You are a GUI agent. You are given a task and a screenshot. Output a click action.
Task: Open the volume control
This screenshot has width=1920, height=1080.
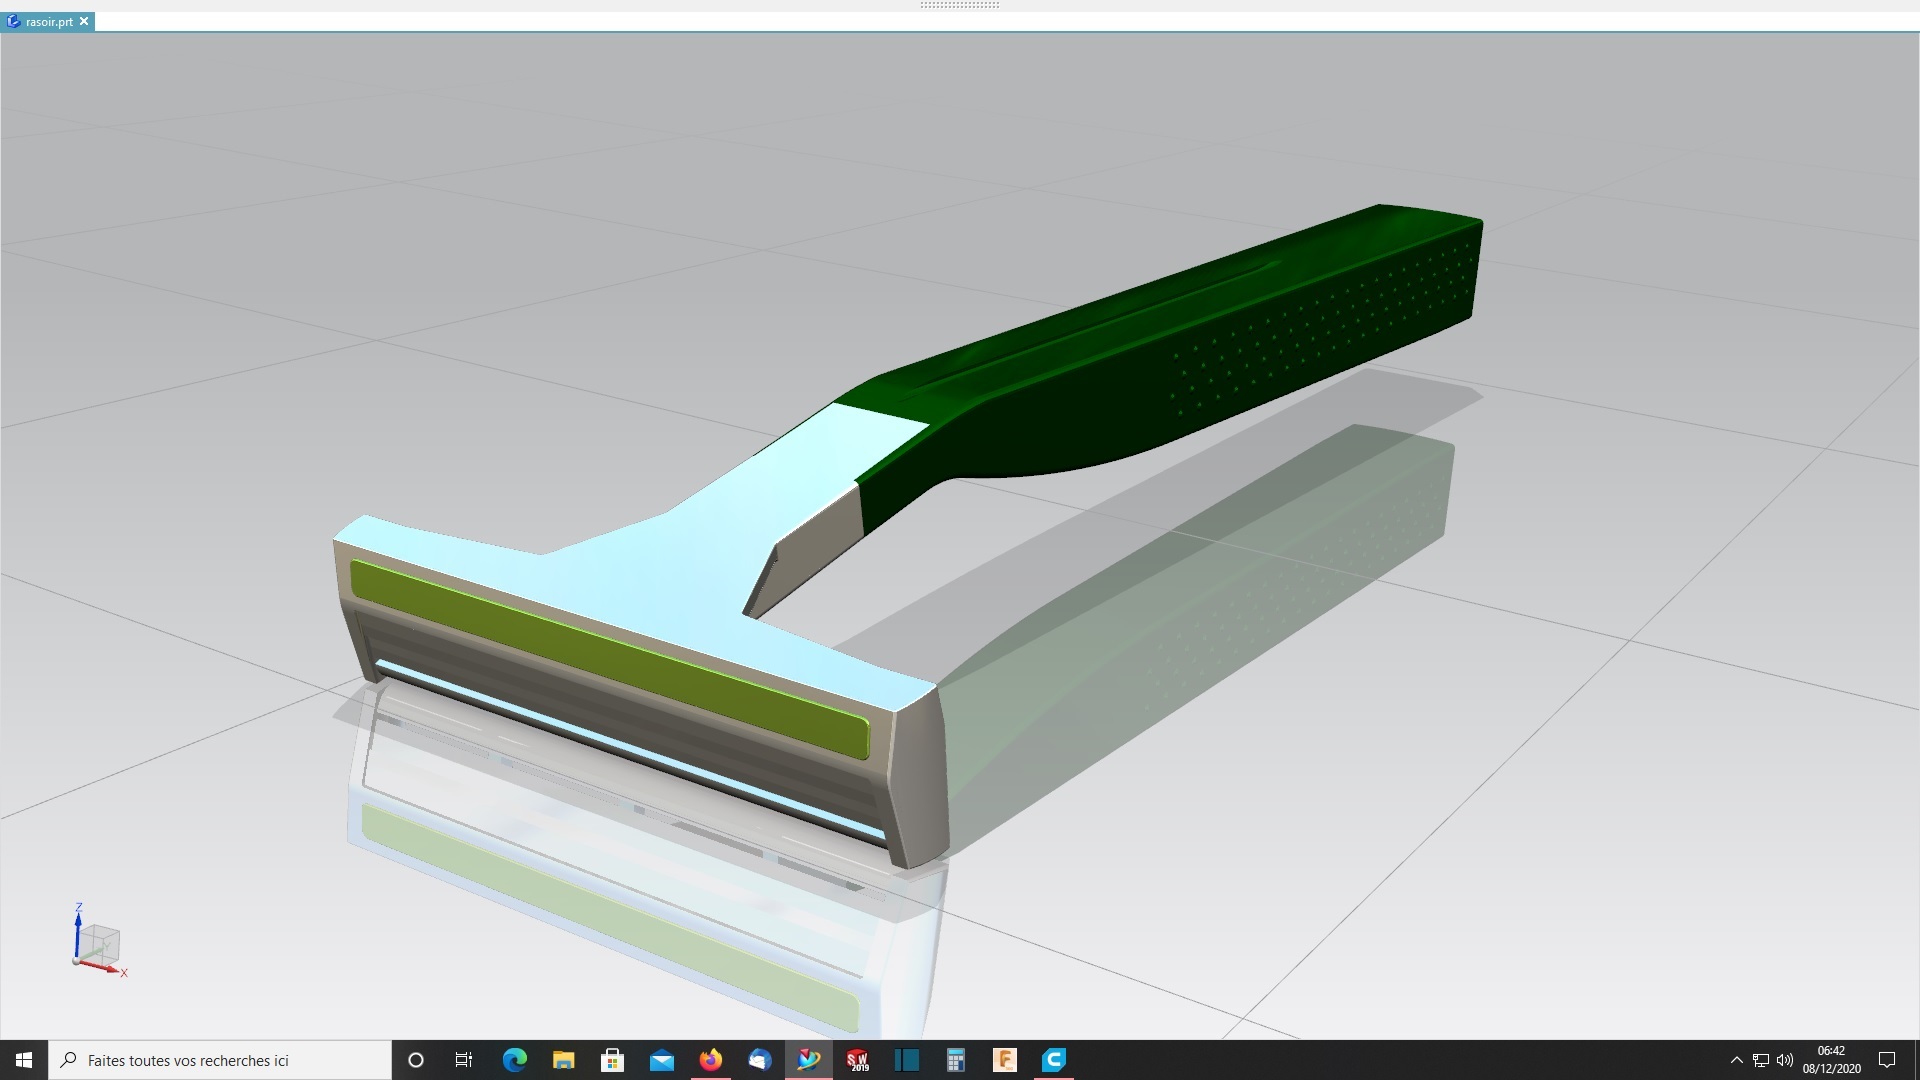(x=1785, y=1060)
